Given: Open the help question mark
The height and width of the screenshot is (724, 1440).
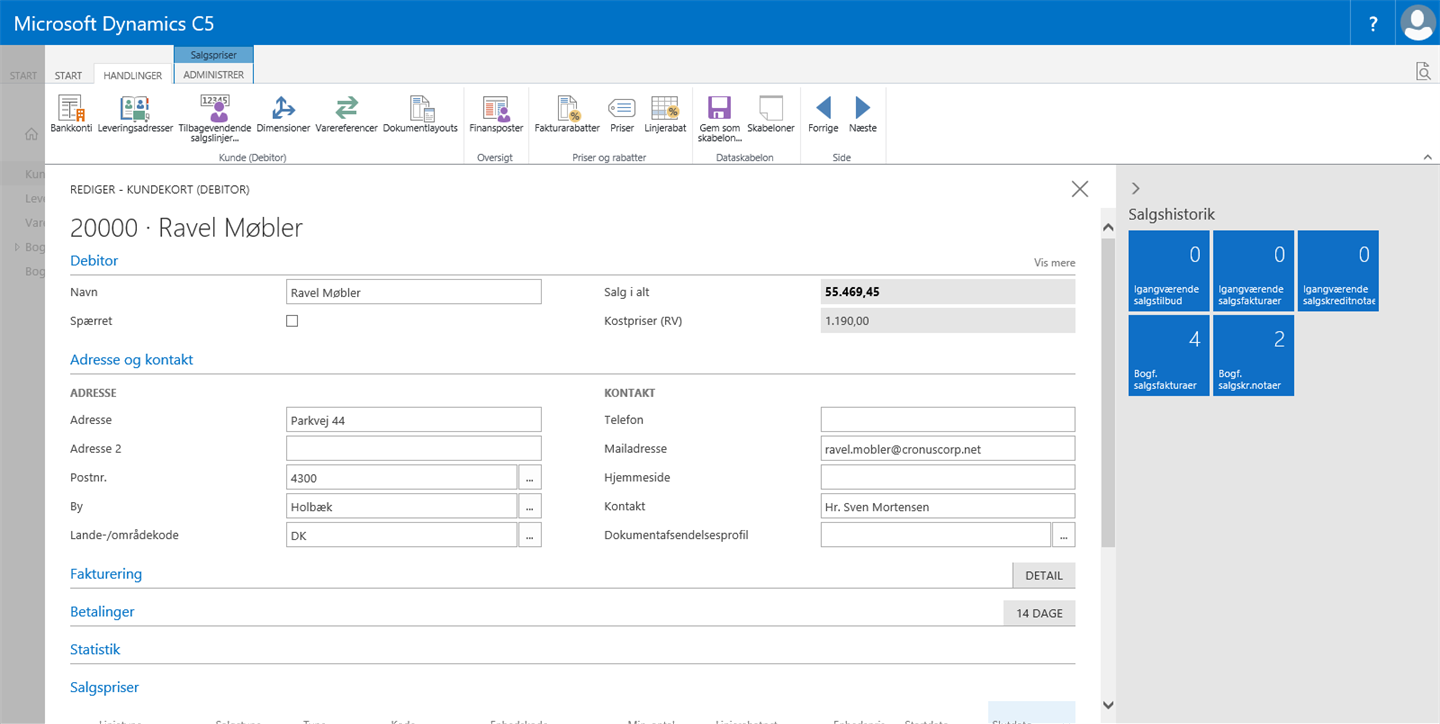Looking at the screenshot, I should [x=1374, y=23].
